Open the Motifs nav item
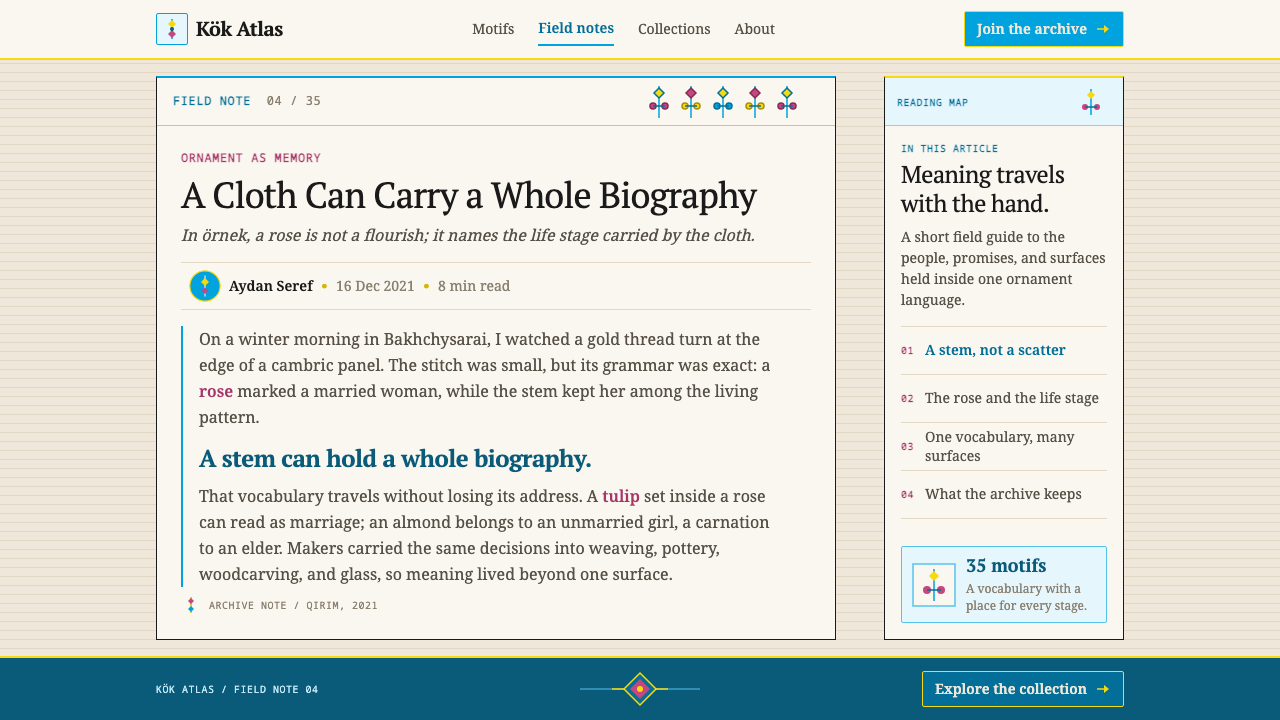Image resolution: width=1280 pixels, height=720 pixels. [493, 29]
